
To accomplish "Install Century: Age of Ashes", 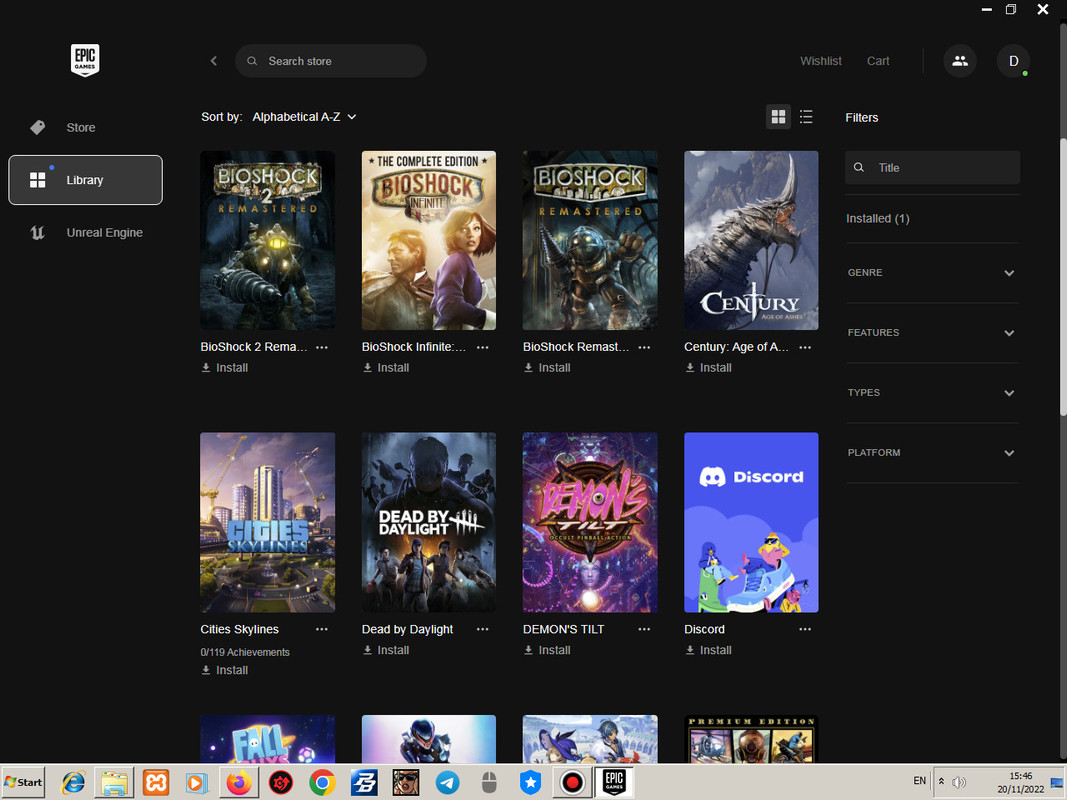I will click(708, 368).
